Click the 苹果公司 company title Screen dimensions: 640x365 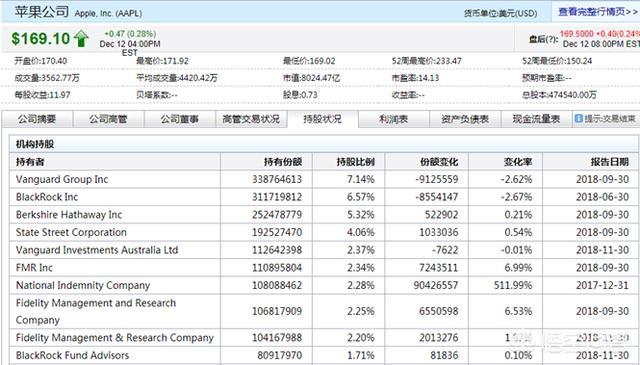[42, 11]
